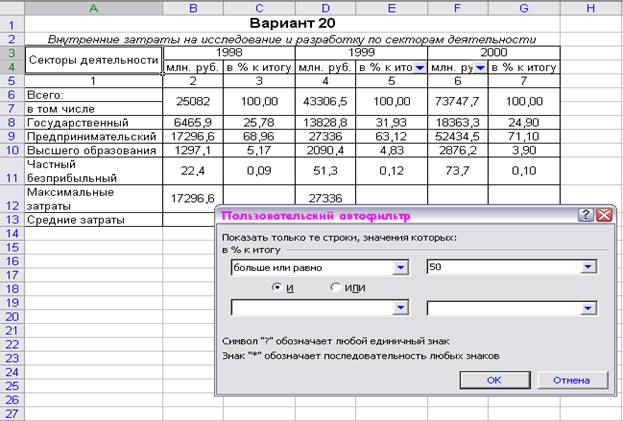Screen dimensions: 623x421
Task: Open the 'больше или равно' condition dropdown
Action: (x=400, y=268)
